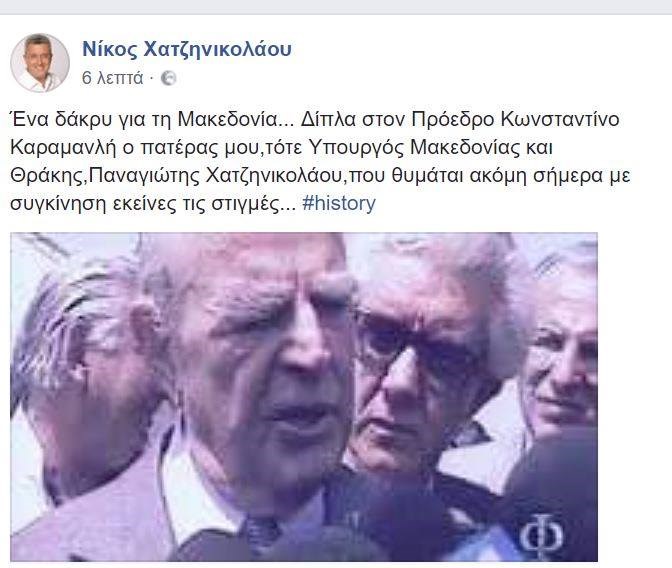The width and height of the screenshot is (672, 568).
Task: Open the attached press photo
Action: point(304,397)
